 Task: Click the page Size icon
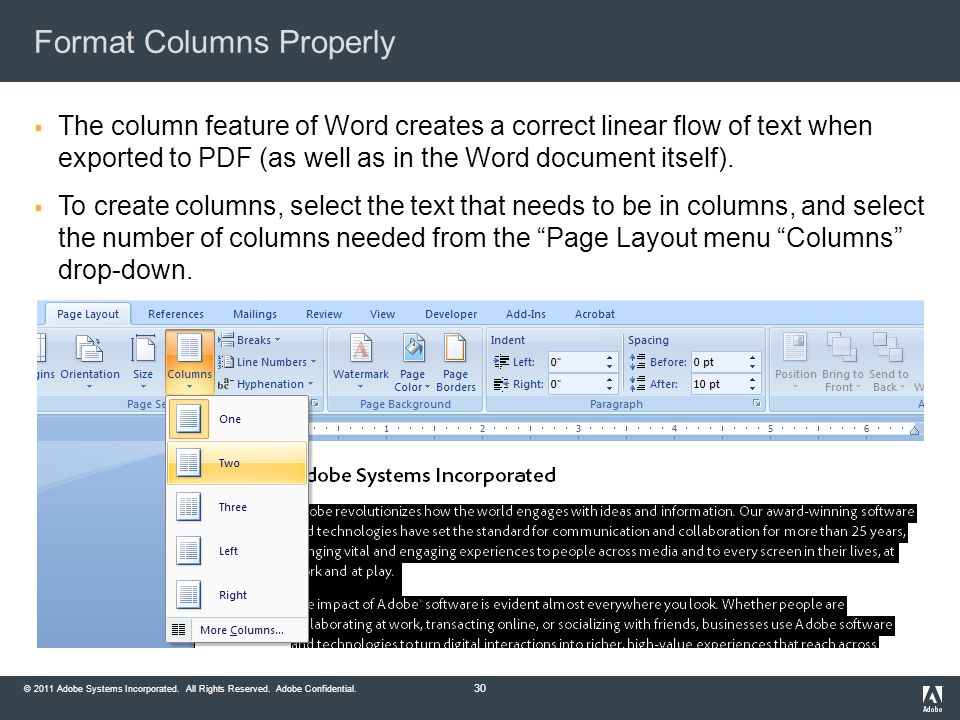tap(143, 348)
